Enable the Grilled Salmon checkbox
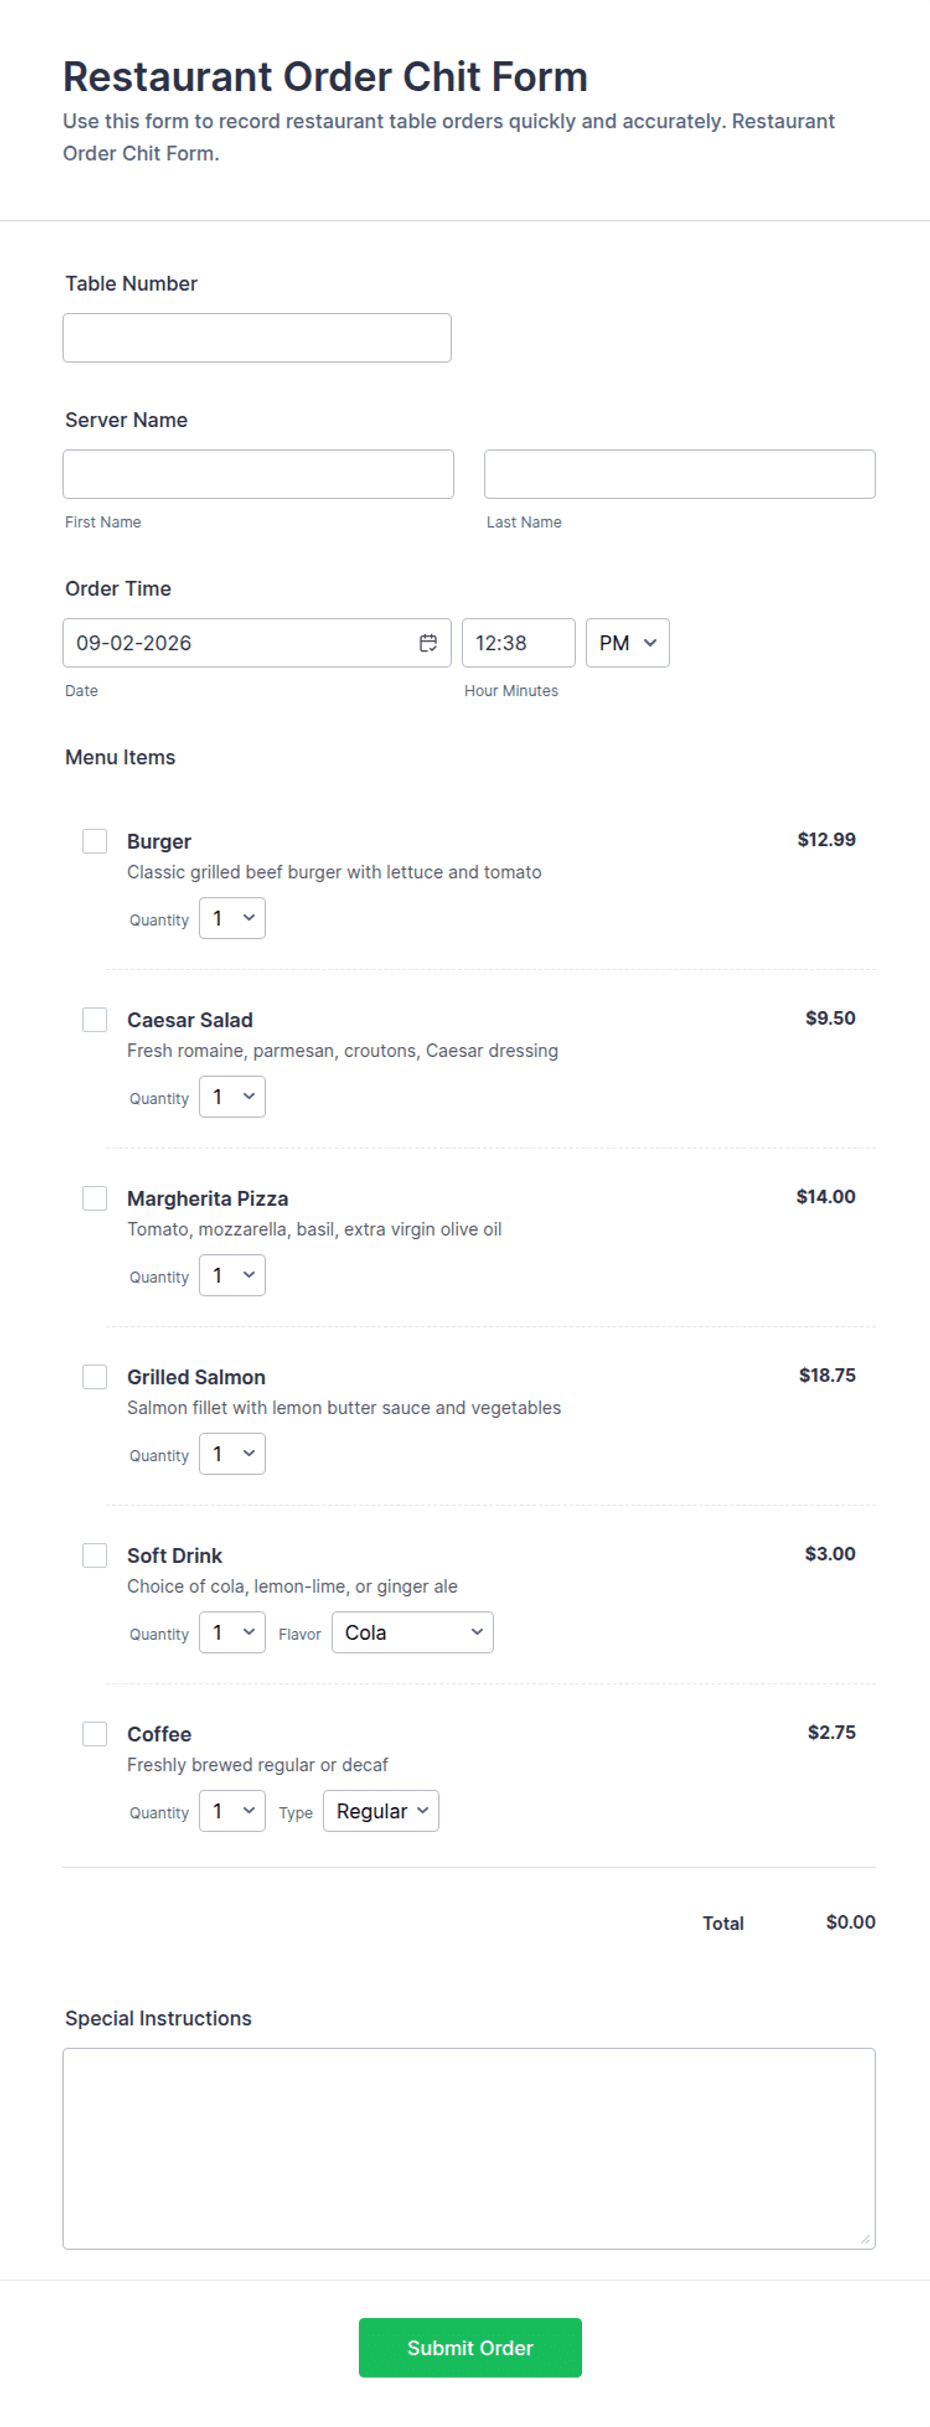This screenshot has height=2427, width=930. coord(95,1377)
